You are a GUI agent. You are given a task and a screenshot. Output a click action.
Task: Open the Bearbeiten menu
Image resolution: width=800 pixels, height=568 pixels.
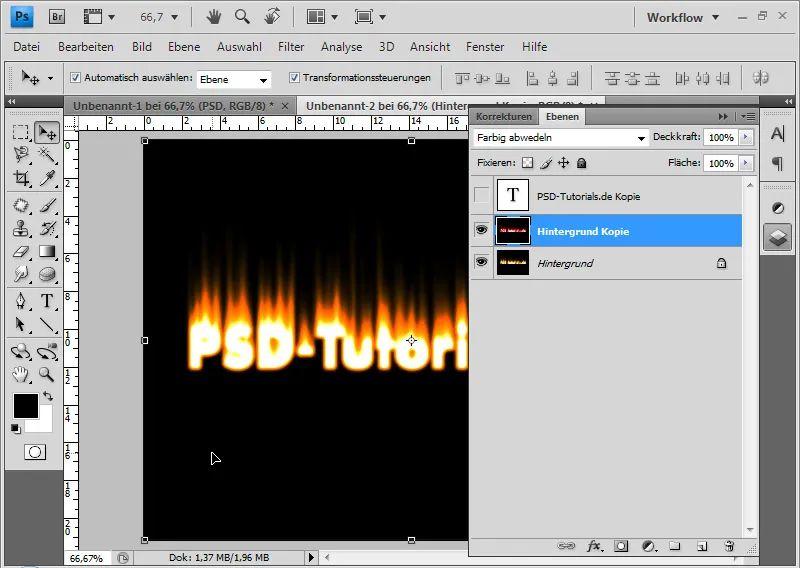86,47
